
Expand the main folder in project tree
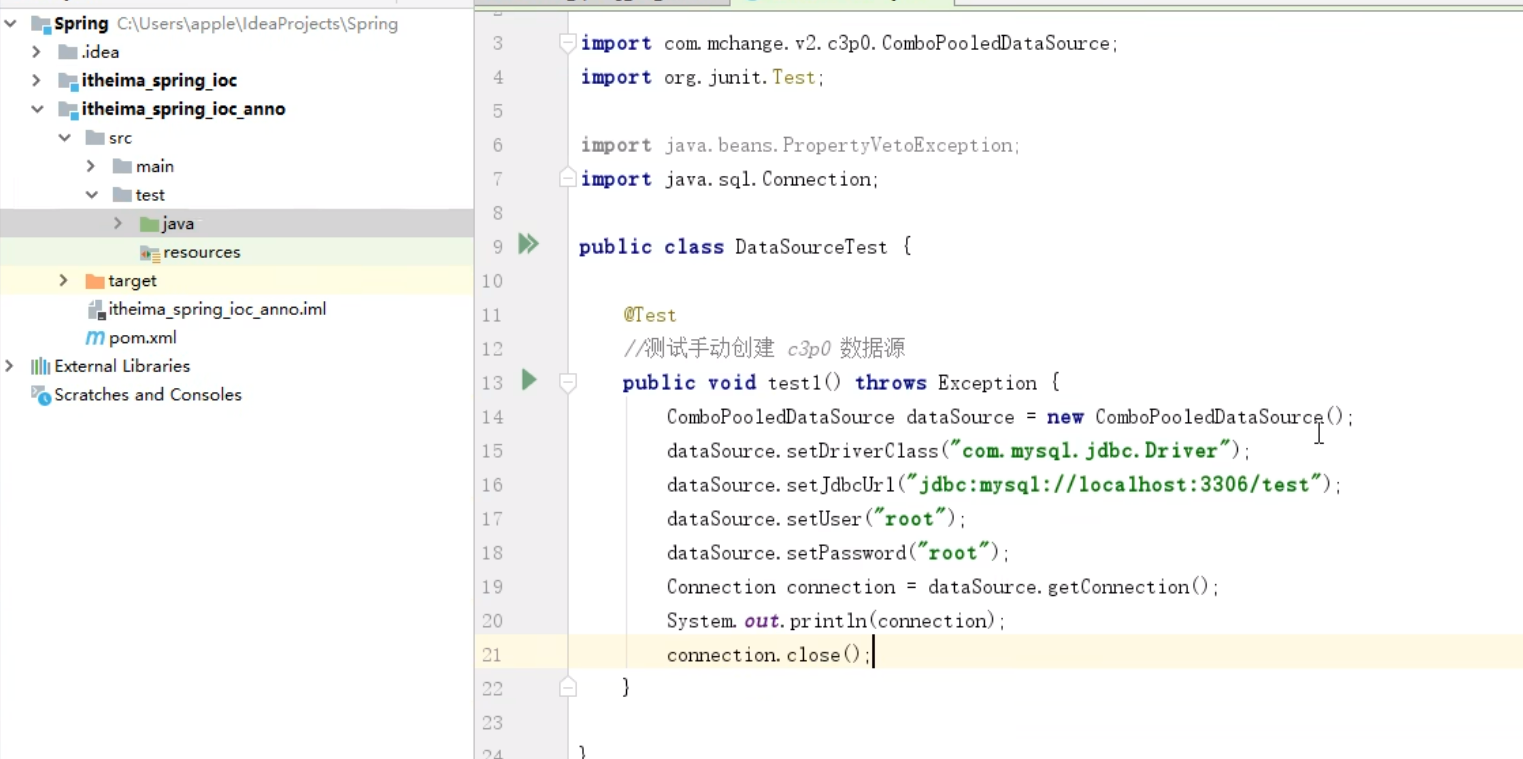tap(90, 165)
